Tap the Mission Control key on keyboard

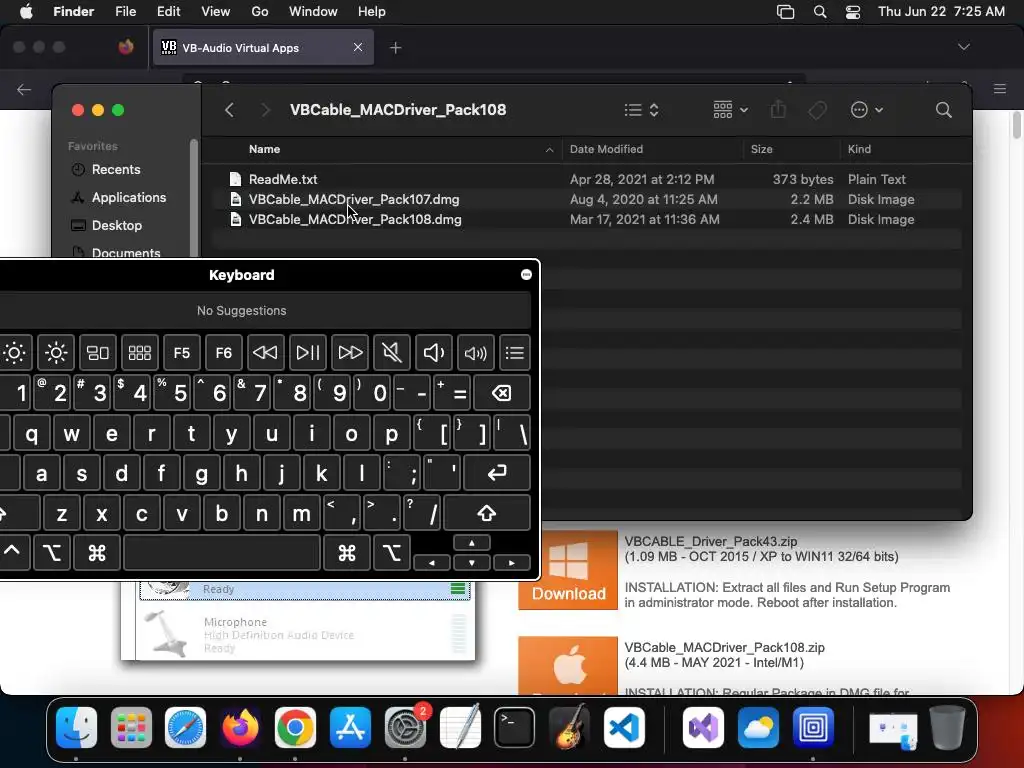click(x=98, y=353)
